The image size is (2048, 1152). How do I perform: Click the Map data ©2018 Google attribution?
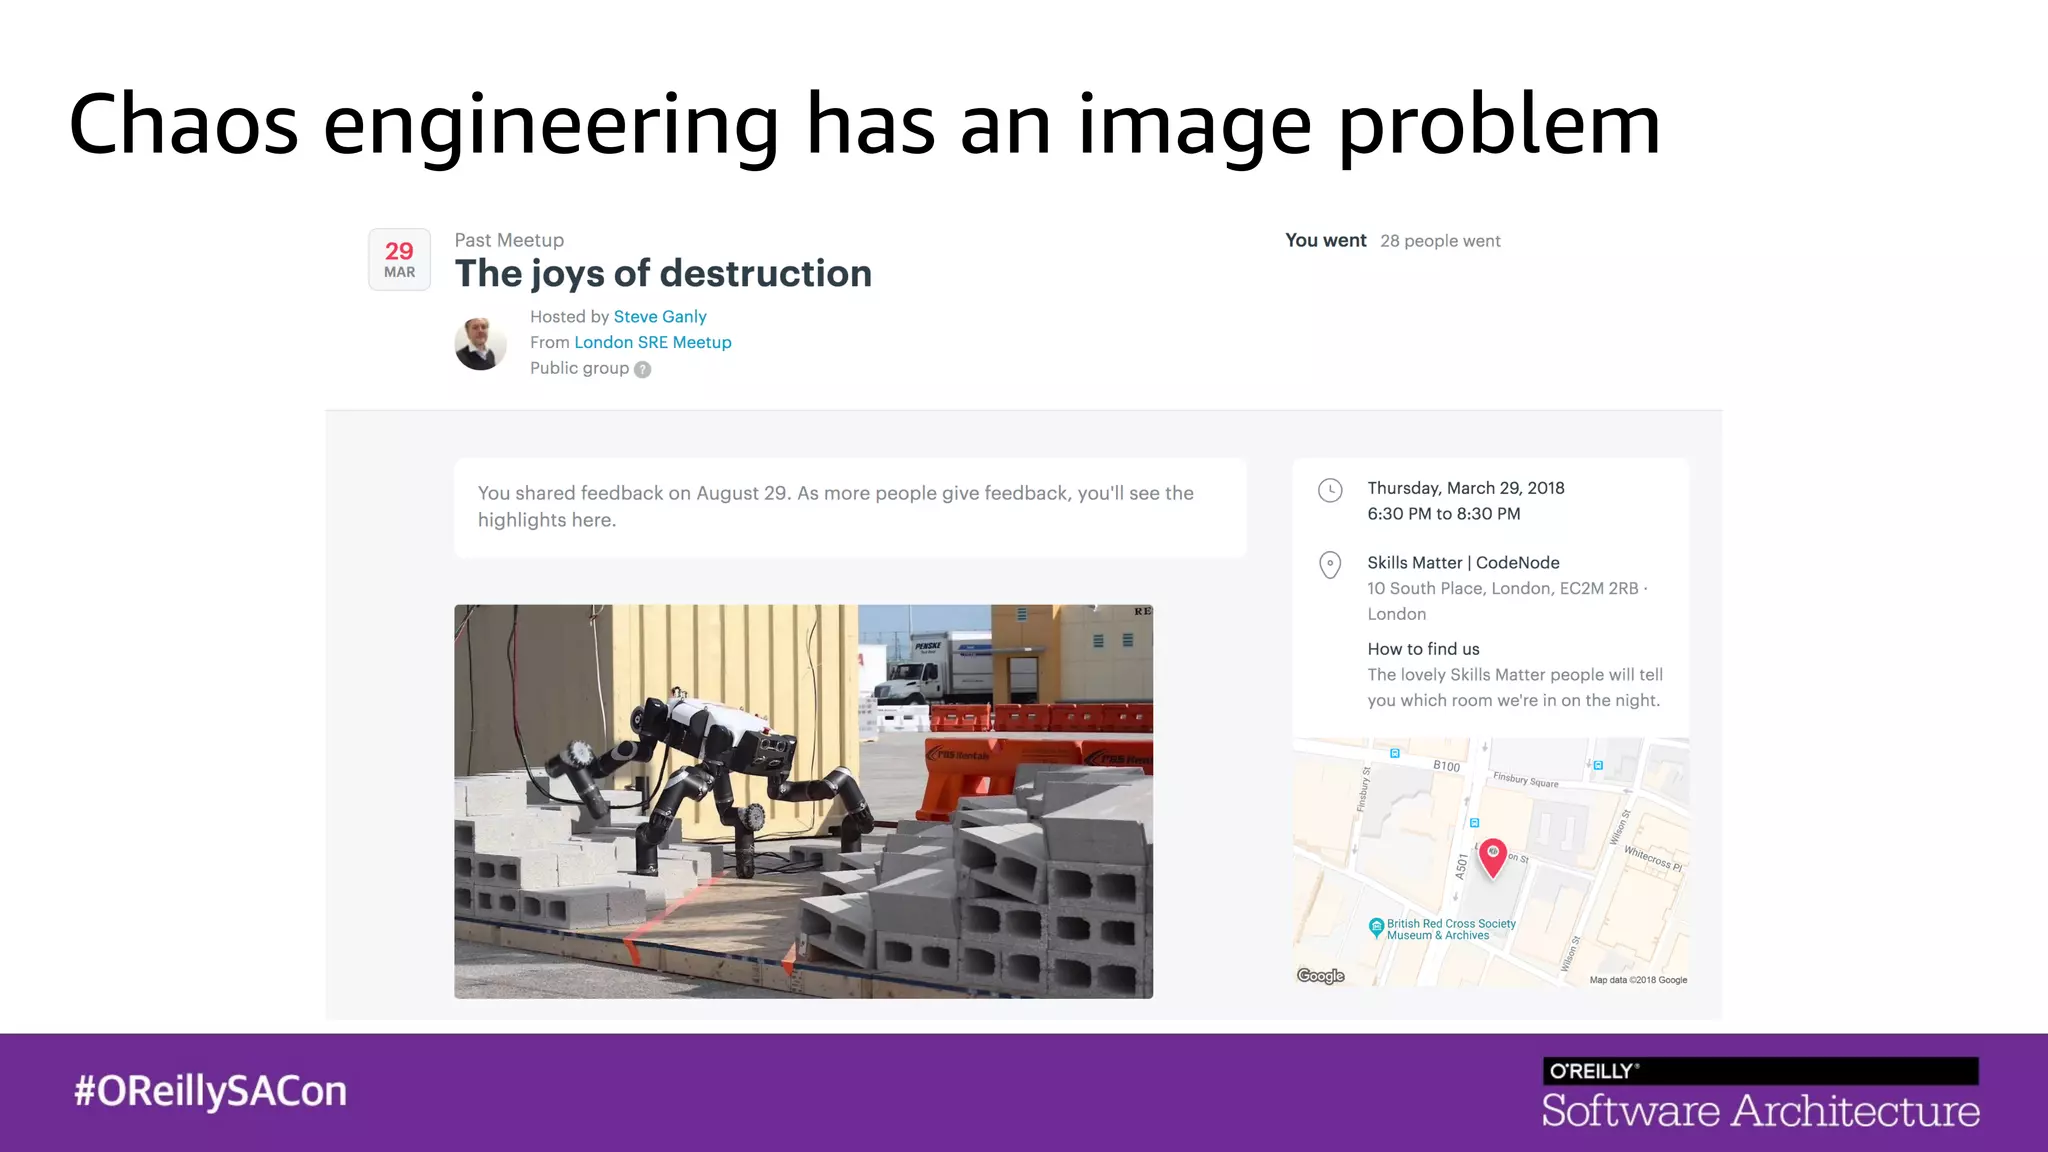1638,980
